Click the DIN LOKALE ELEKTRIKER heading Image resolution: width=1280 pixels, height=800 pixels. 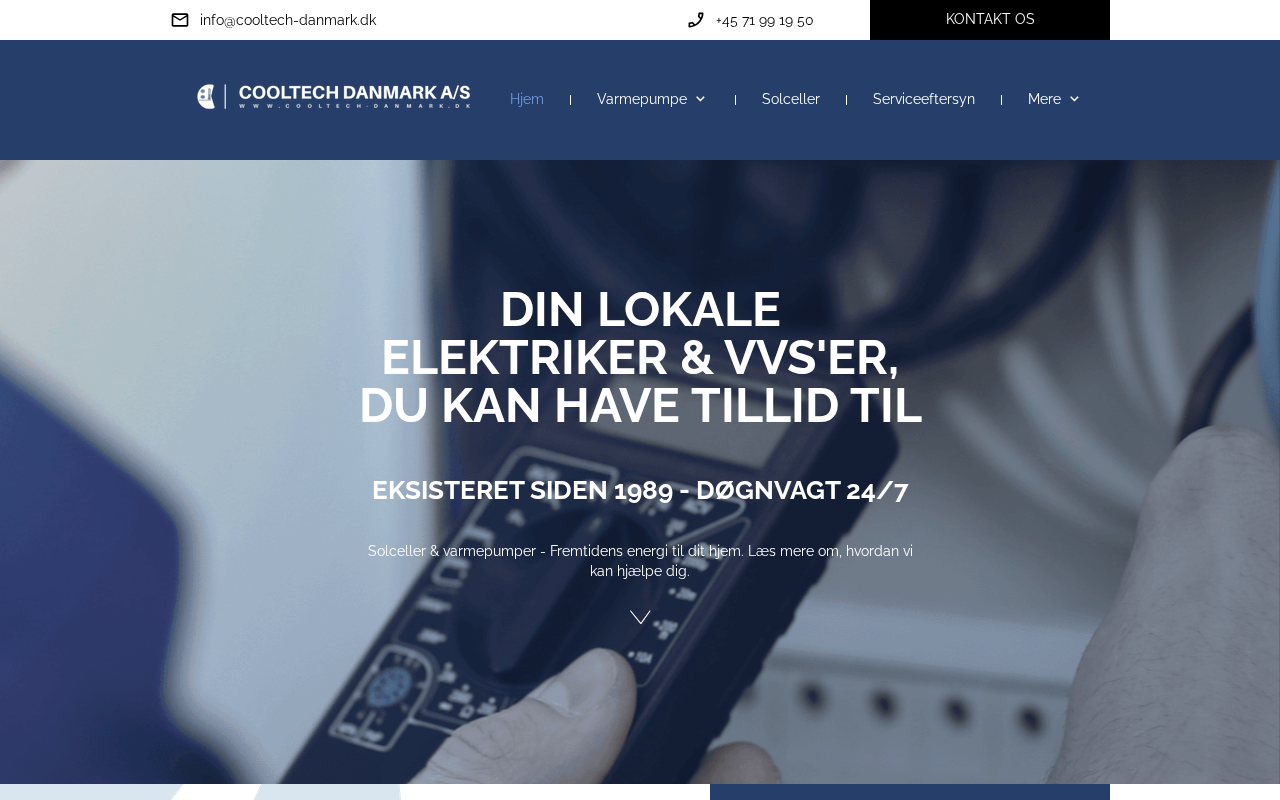[x=640, y=358]
